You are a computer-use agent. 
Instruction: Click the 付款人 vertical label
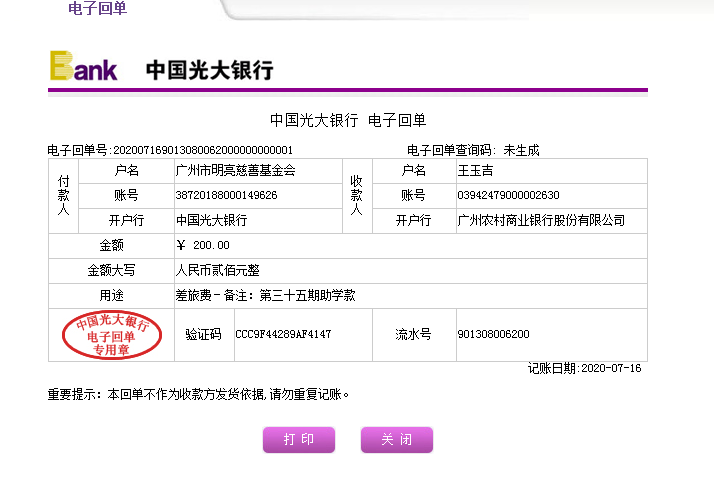(x=63, y=196)
